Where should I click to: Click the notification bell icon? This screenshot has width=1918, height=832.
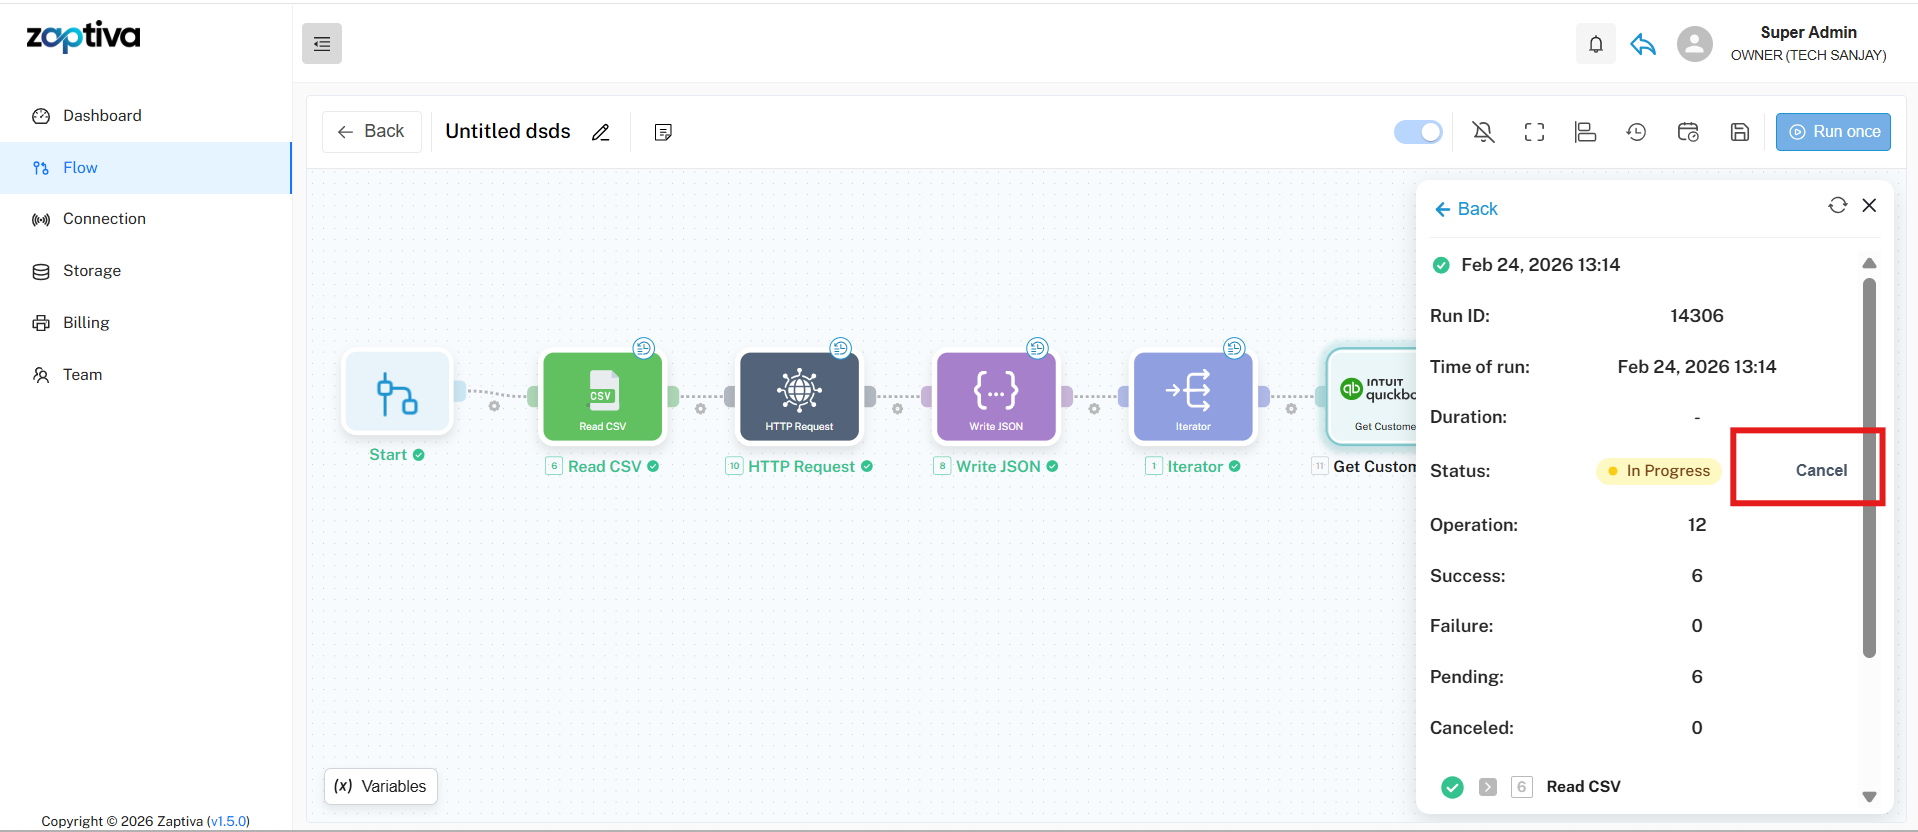point(1595,44)
